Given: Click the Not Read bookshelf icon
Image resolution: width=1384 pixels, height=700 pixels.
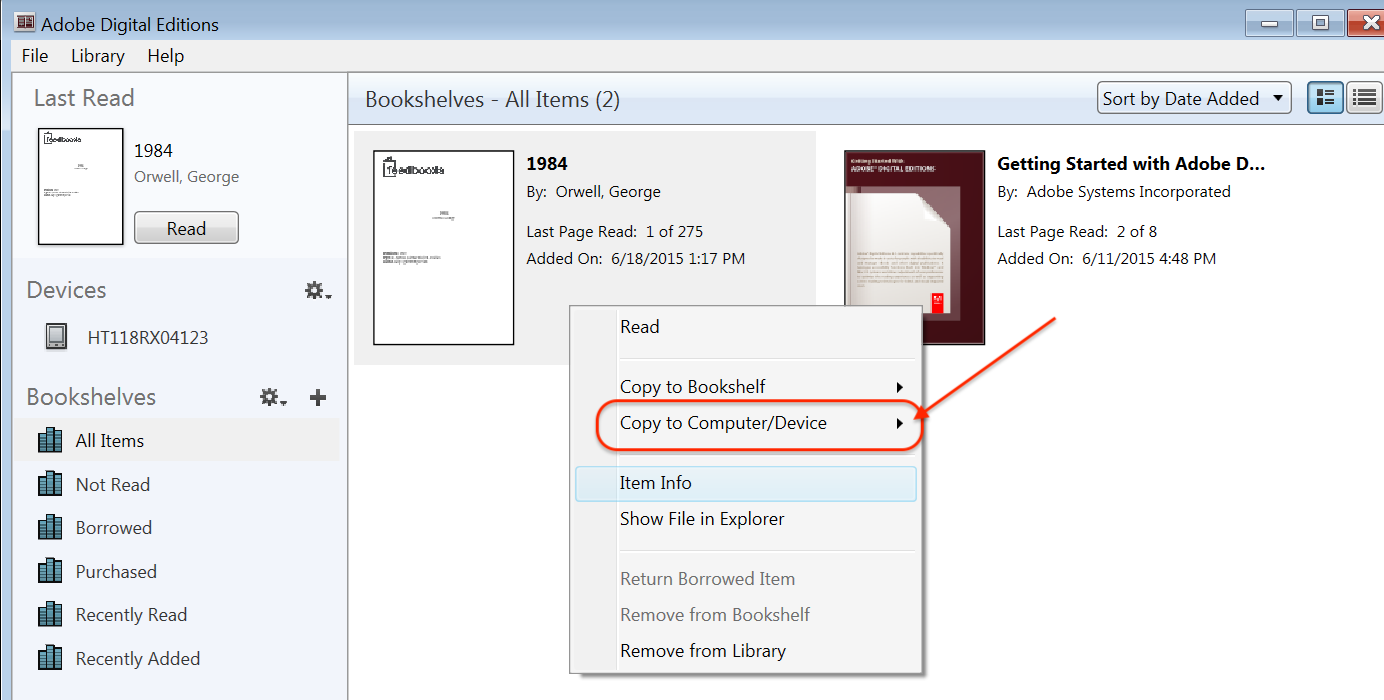Looking at the screenshot, I should [x=50, y=485].
